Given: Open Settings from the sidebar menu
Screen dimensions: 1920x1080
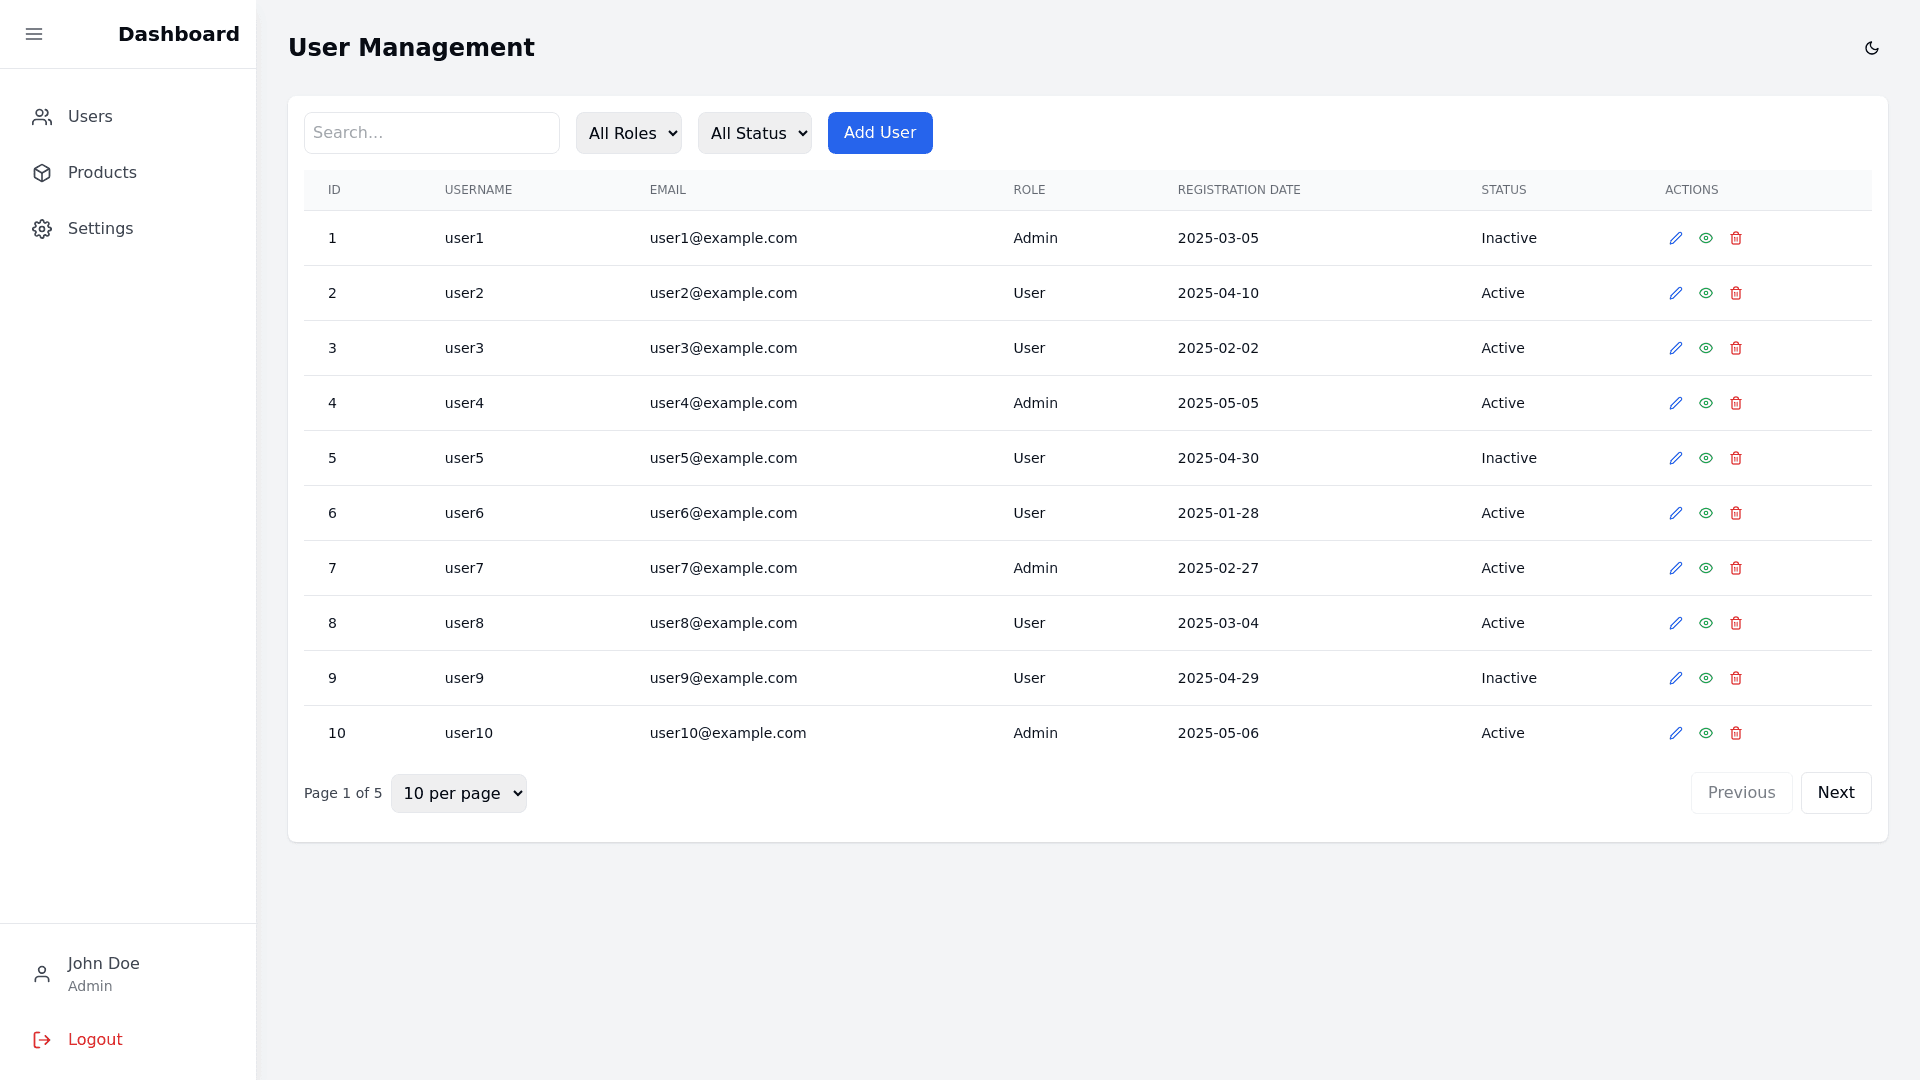Looking at the screenshot, I should coord(100,229).
